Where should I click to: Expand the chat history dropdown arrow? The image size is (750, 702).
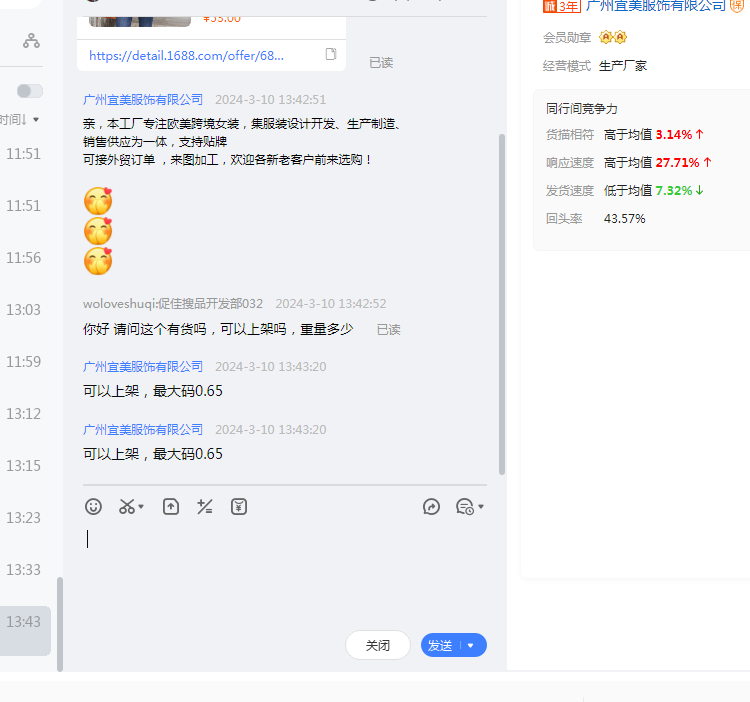pyautogui.click(x=481, y=507)
